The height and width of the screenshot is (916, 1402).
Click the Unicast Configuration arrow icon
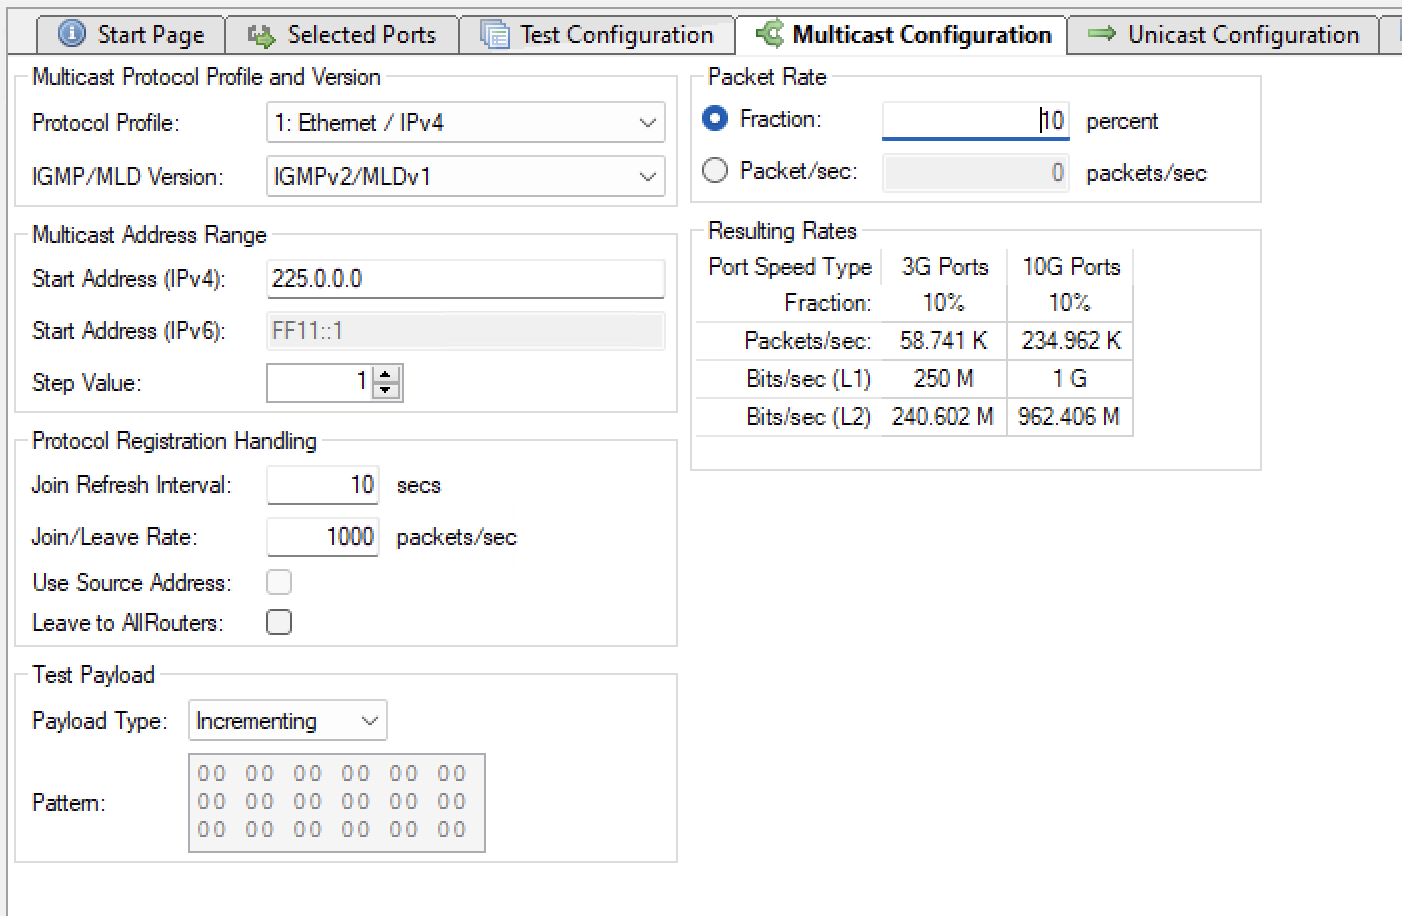pyautogui.click(x=1101, y=34)
